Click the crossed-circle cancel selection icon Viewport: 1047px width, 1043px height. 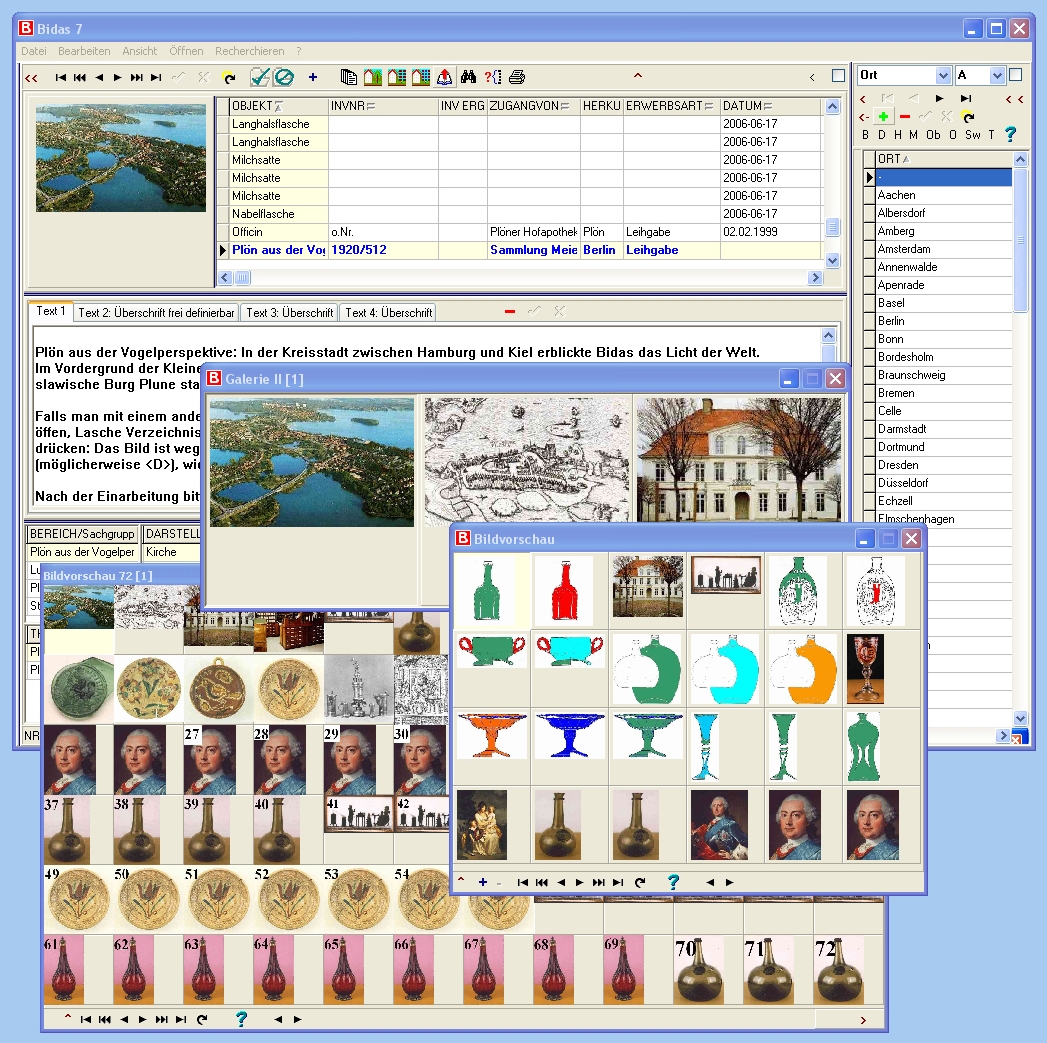click(284, 77)
